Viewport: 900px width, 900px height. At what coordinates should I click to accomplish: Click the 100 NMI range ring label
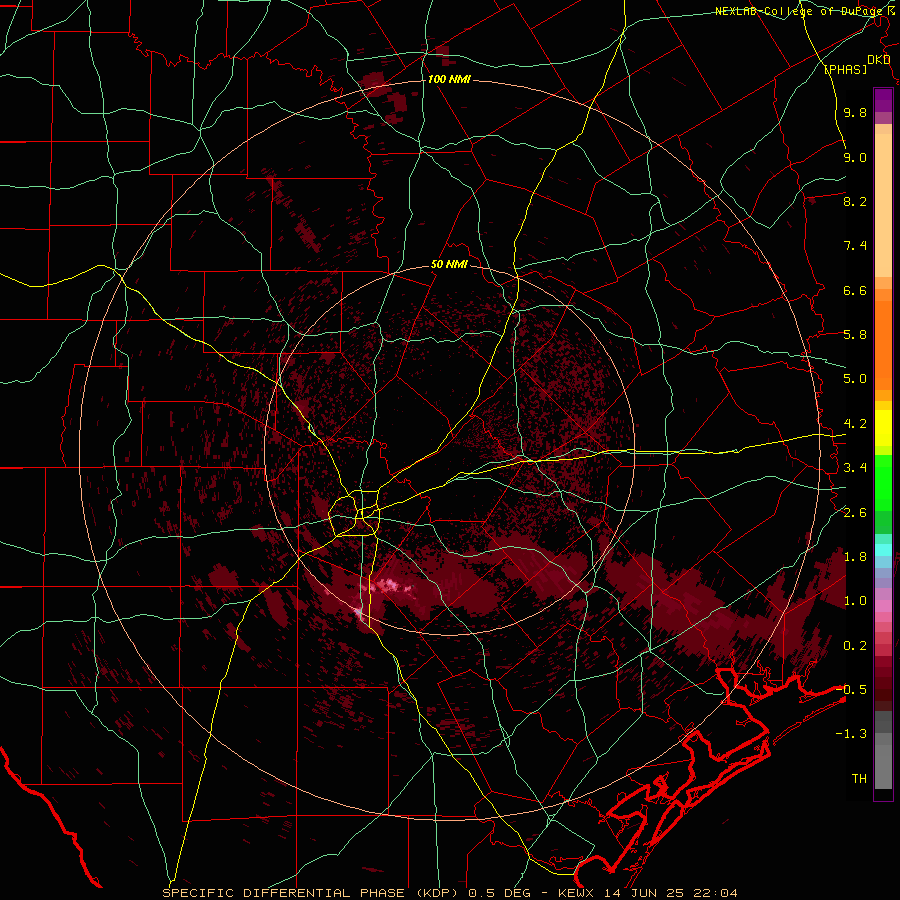point(449,79)
